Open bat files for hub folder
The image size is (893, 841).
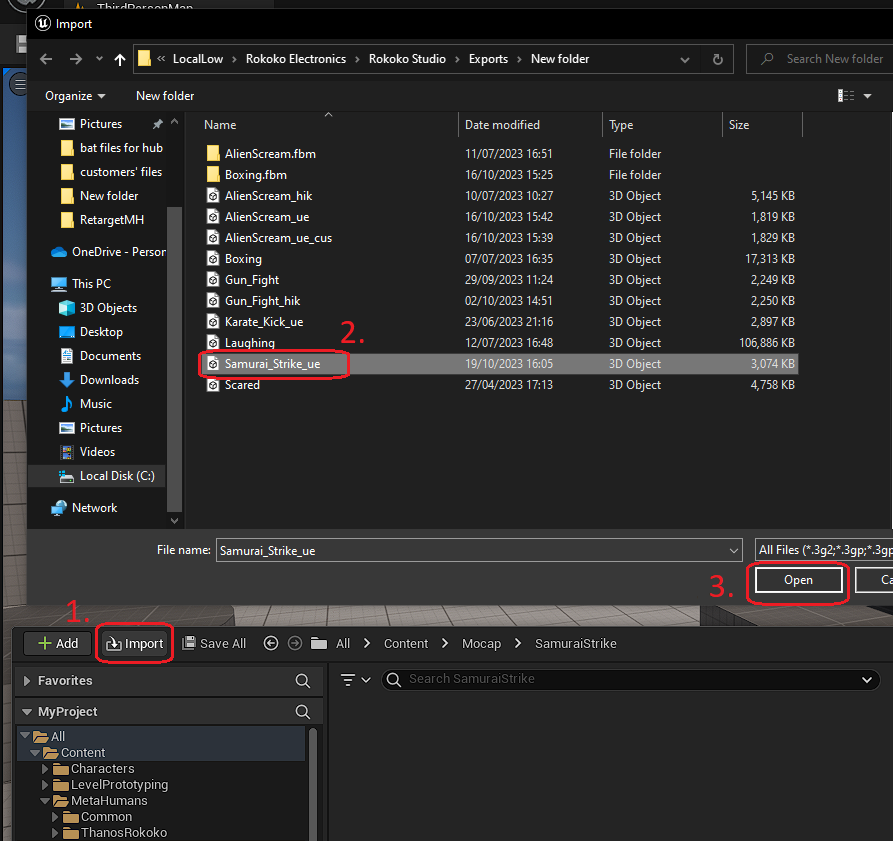(x=112, y=148)
